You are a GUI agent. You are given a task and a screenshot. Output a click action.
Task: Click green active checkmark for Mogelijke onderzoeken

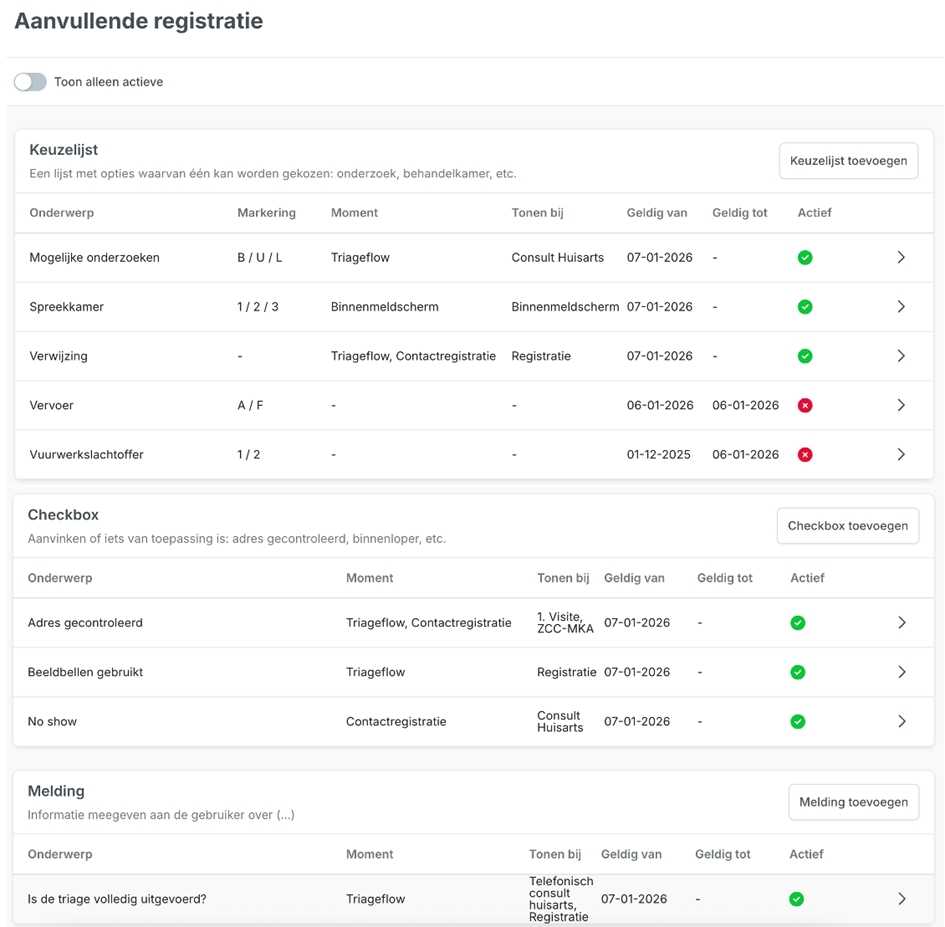tap(805, 258)
